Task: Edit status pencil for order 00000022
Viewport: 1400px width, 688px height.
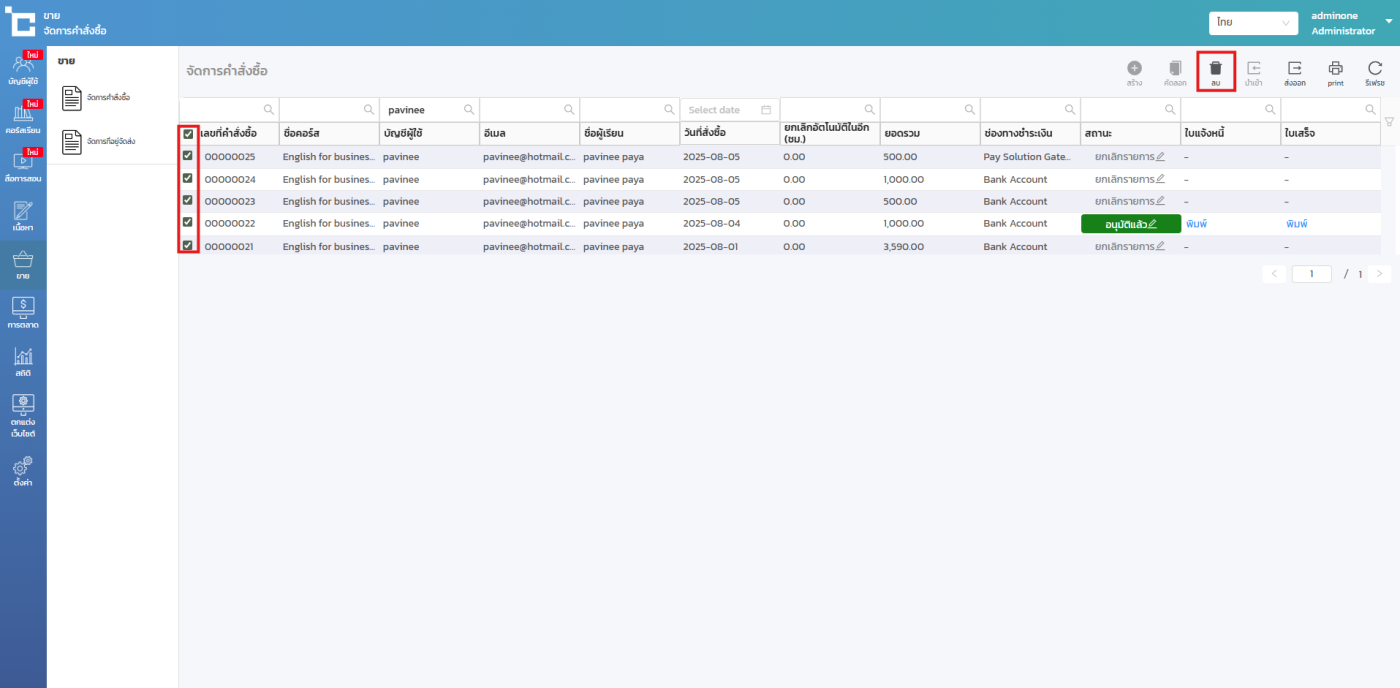Action: [x=1152, y=224]
